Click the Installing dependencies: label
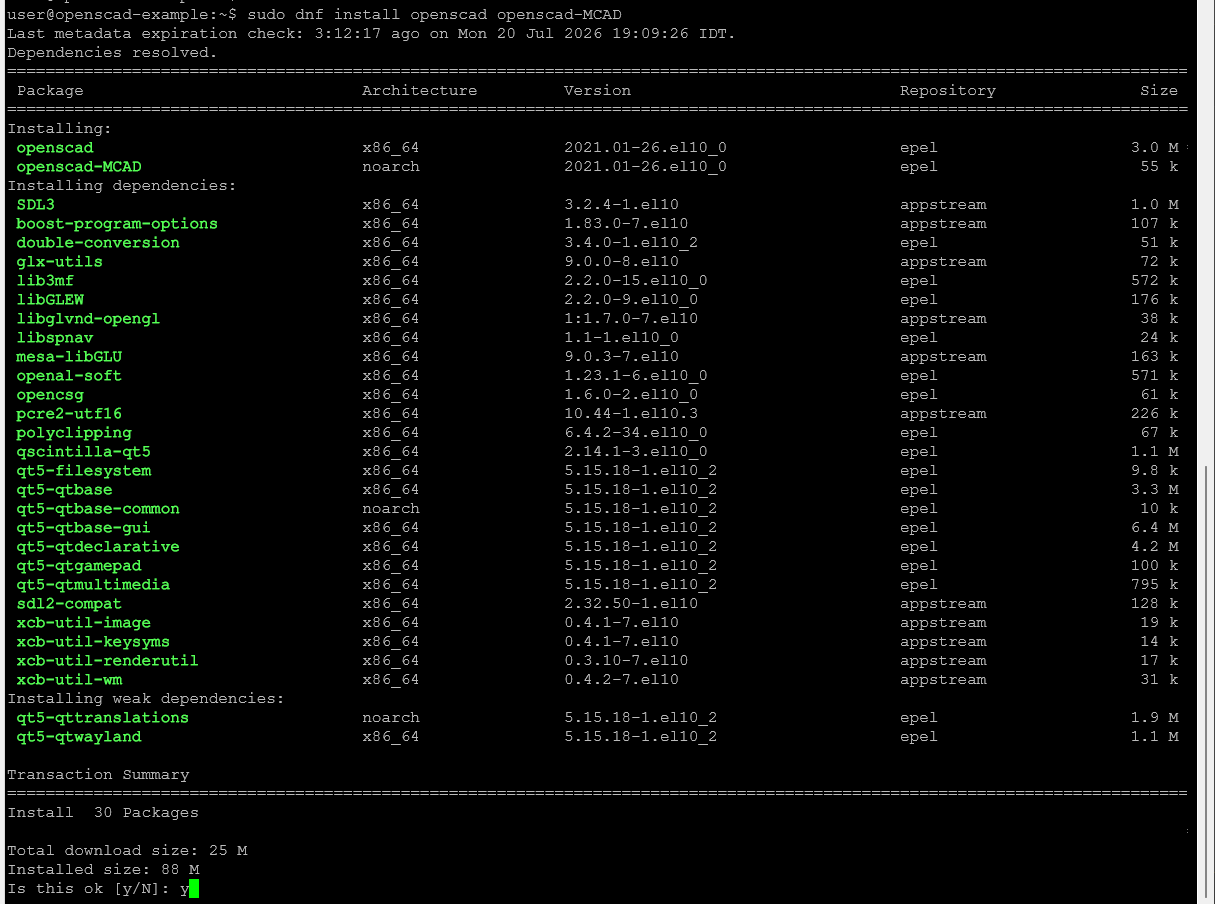The image size is (1215, 904). (x=122, y=186)
